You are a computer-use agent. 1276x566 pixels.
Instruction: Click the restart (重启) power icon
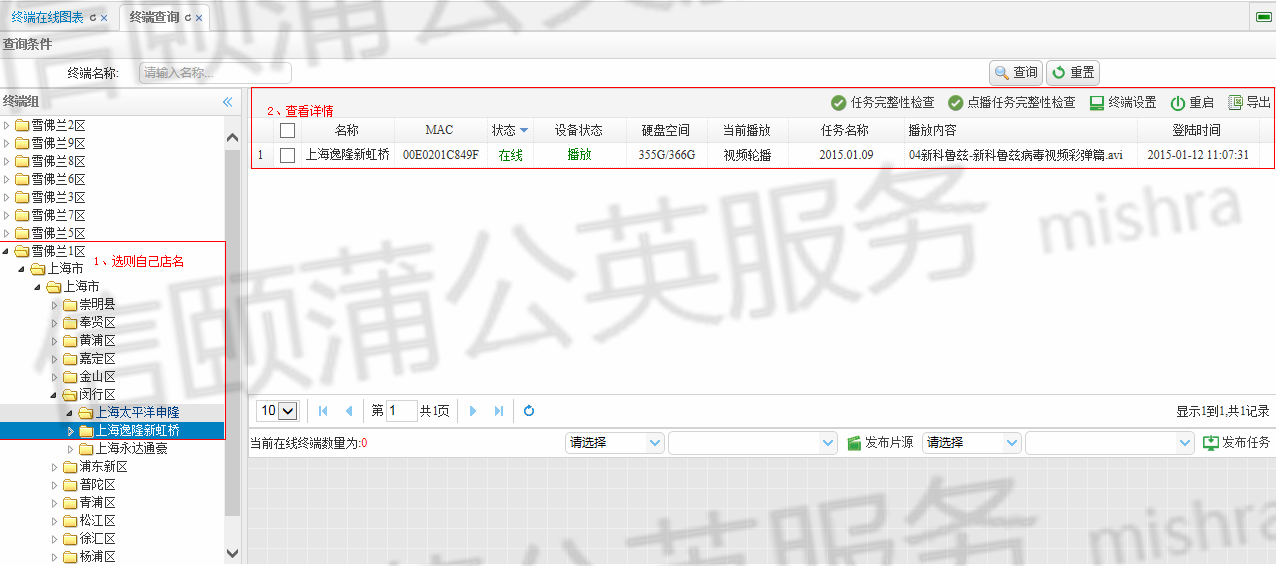coord(1178,103)
